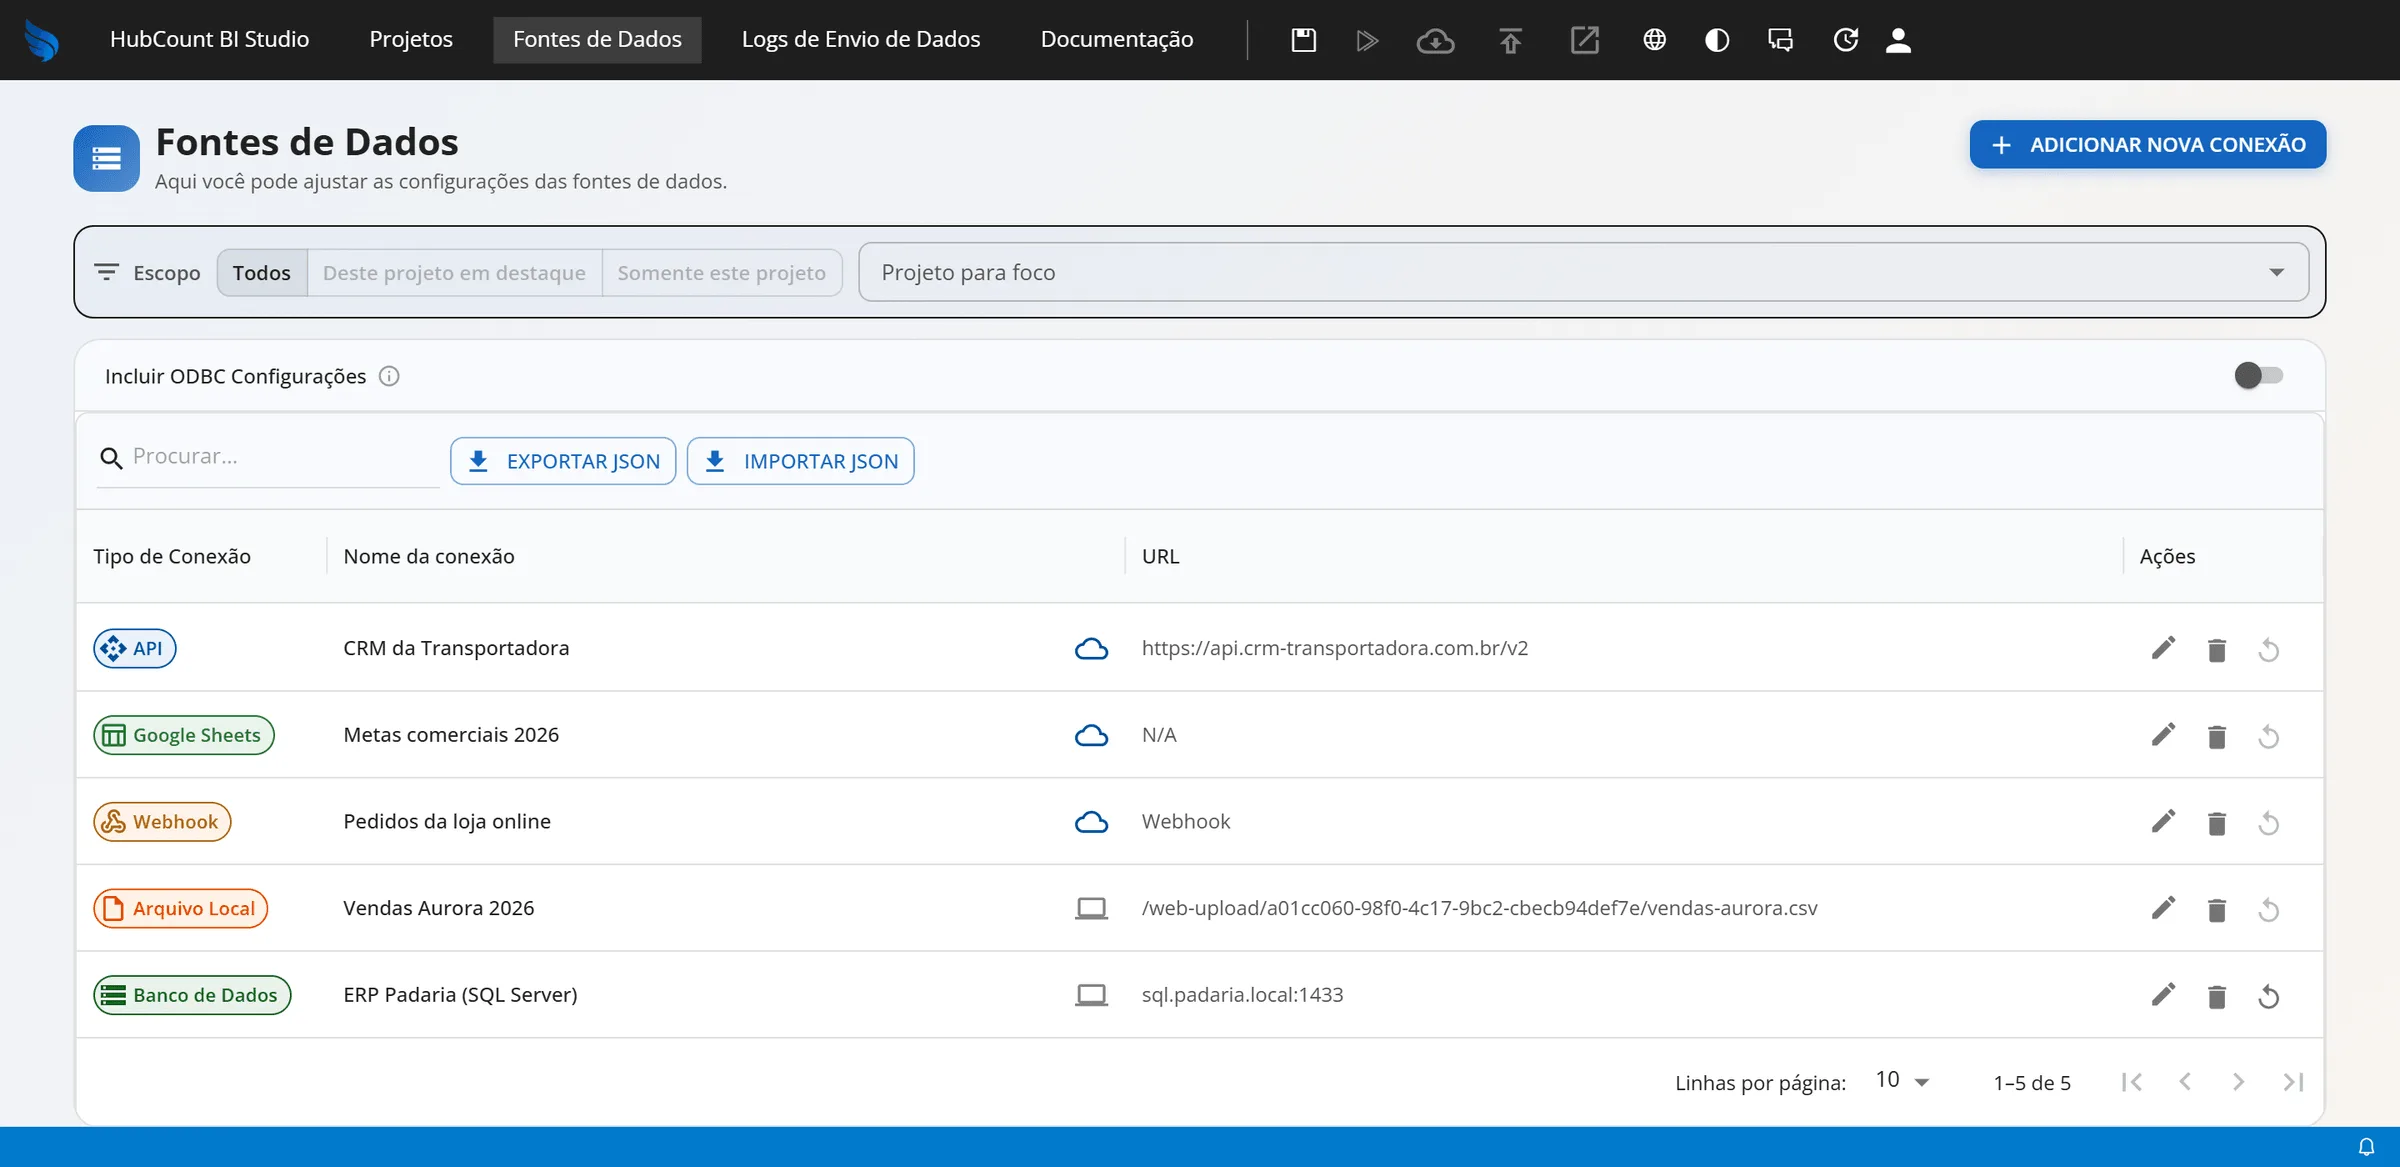Viewport: 2400px width, 1167px height.
Task: Click the Arquivo Local type badge
Action: [x=181, y=908]
